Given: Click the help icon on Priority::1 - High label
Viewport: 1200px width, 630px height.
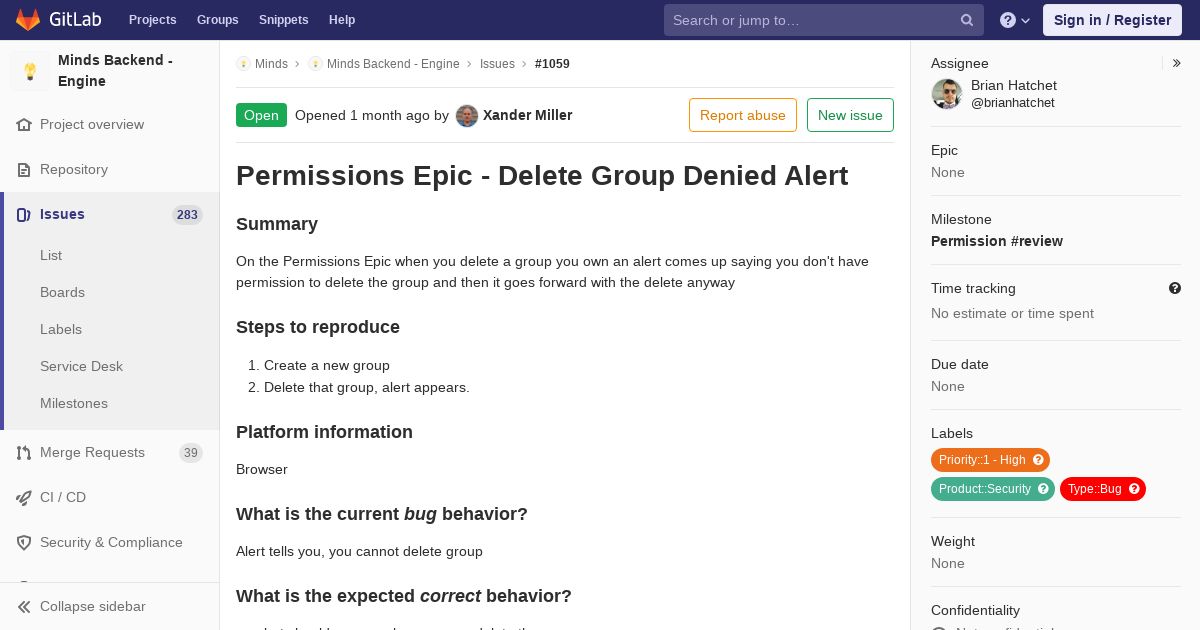Looking at the screenshot, I should tap(1038, 460).
